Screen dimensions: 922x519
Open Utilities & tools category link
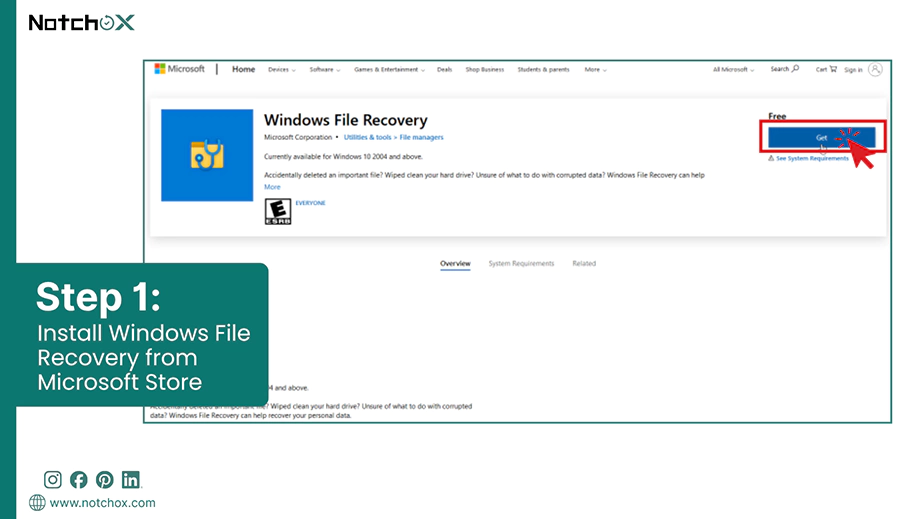pyautogui.click(x=368, y=138)
